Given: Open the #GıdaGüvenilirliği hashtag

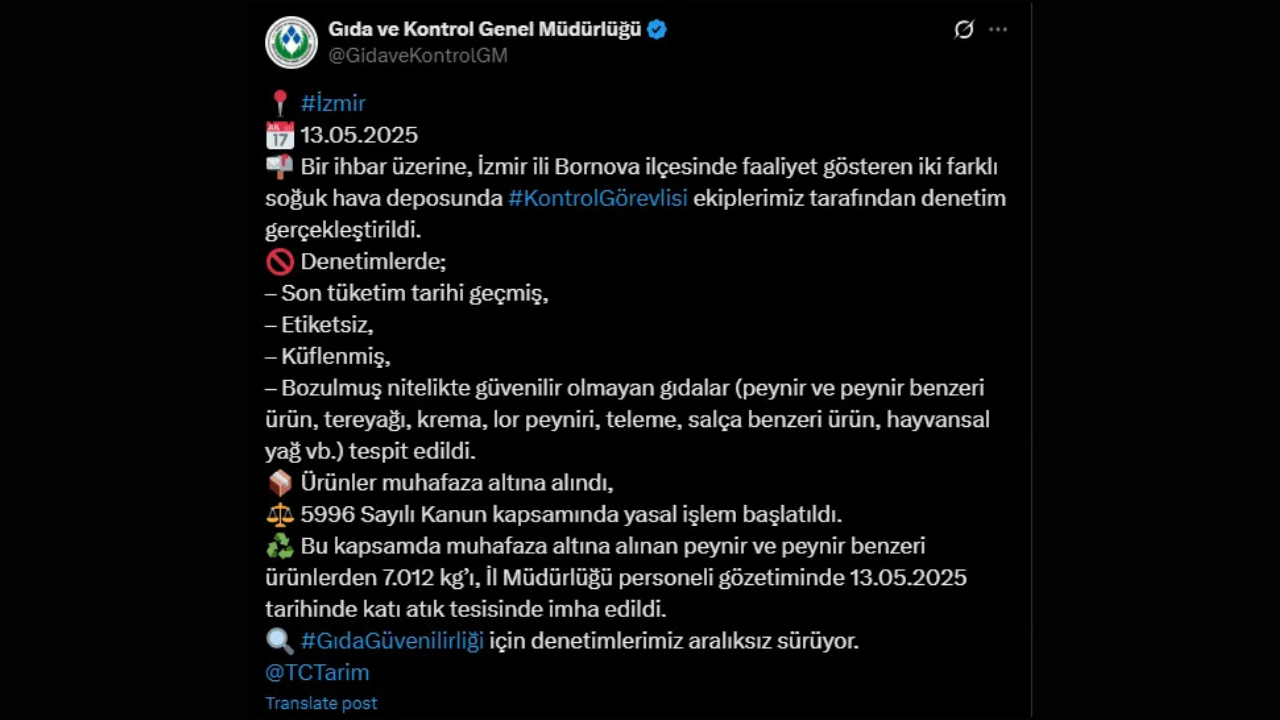Looking at the screenshot, I should pos(392,640).
